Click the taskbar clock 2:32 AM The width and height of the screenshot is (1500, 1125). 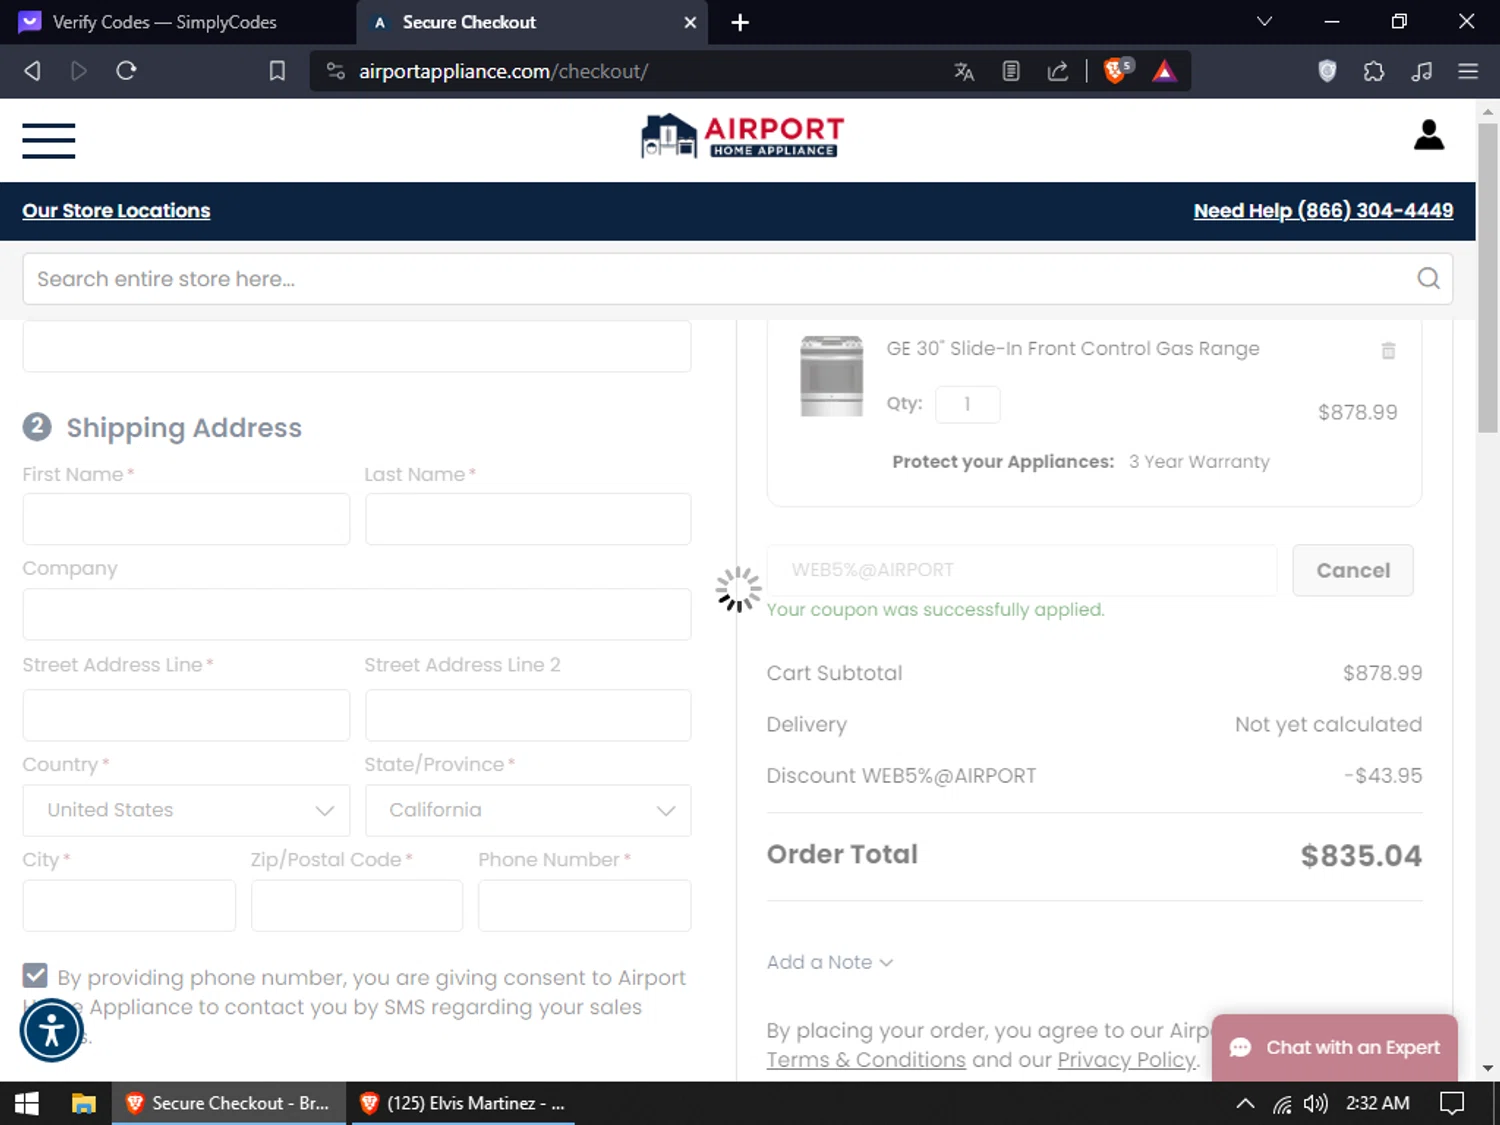(1377, 1103)
